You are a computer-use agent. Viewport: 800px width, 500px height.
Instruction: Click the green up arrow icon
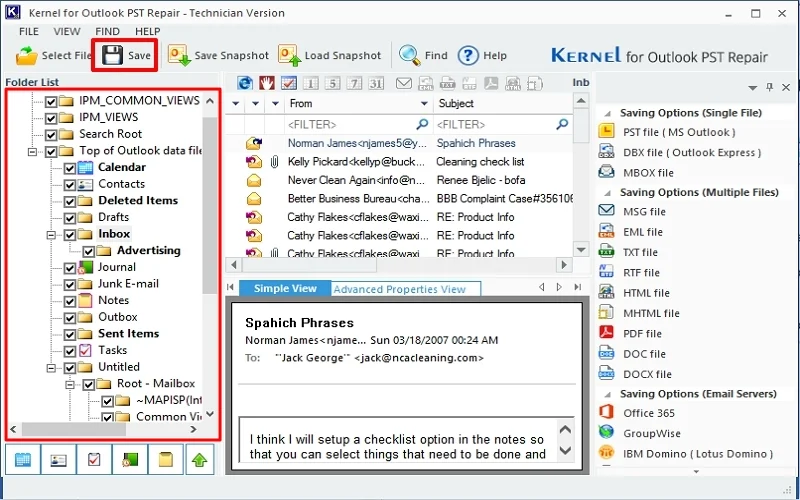[201, 460]
